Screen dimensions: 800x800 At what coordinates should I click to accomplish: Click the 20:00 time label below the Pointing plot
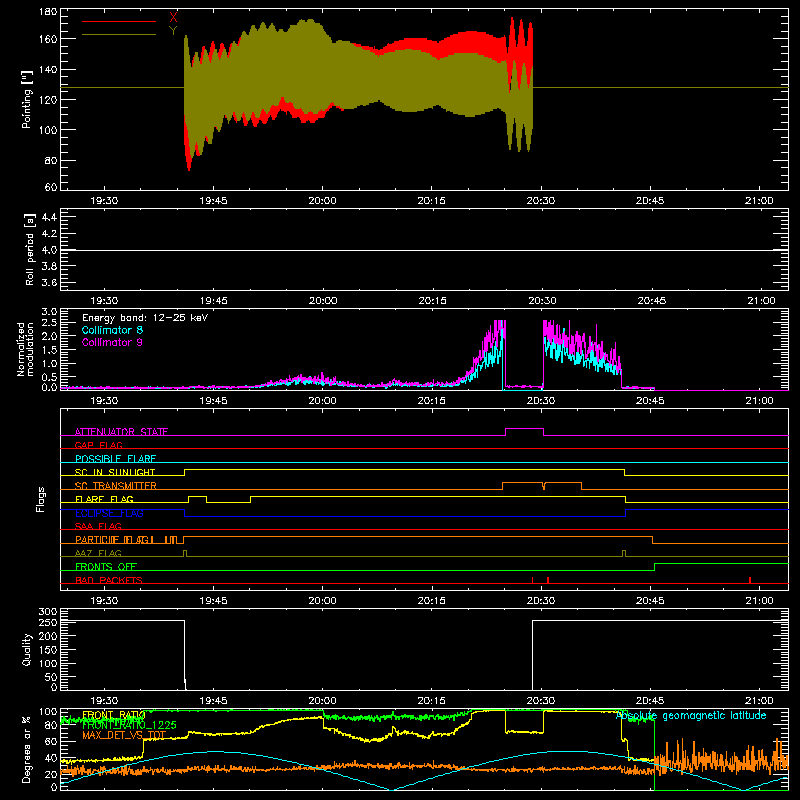coord(322,201)
